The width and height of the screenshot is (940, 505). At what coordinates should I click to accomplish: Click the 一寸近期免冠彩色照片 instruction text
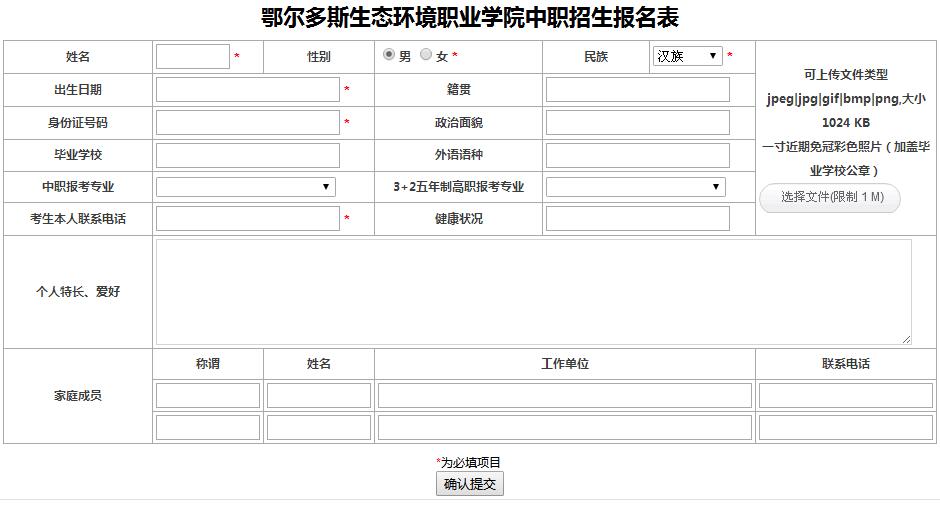[846, 158]
